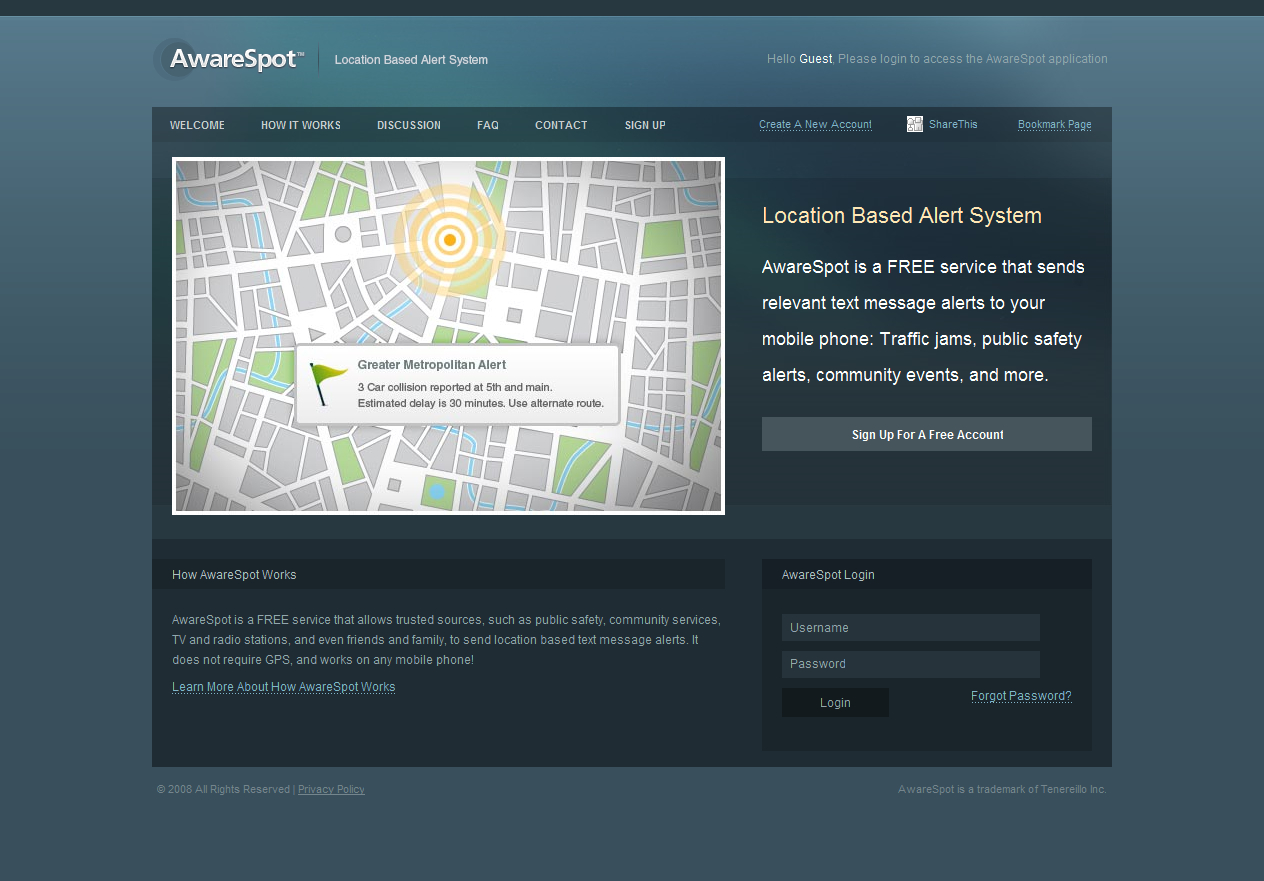
Task: Click the green flag alert icon
Action: pyautogui.click(x=326, y=383)
